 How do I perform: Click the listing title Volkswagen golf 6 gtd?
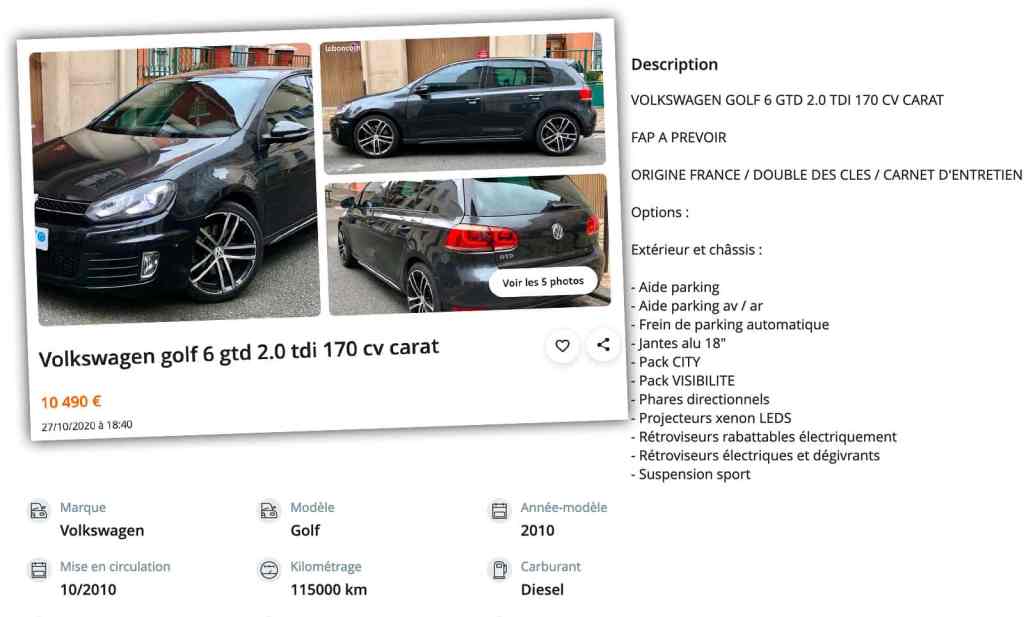238,353
